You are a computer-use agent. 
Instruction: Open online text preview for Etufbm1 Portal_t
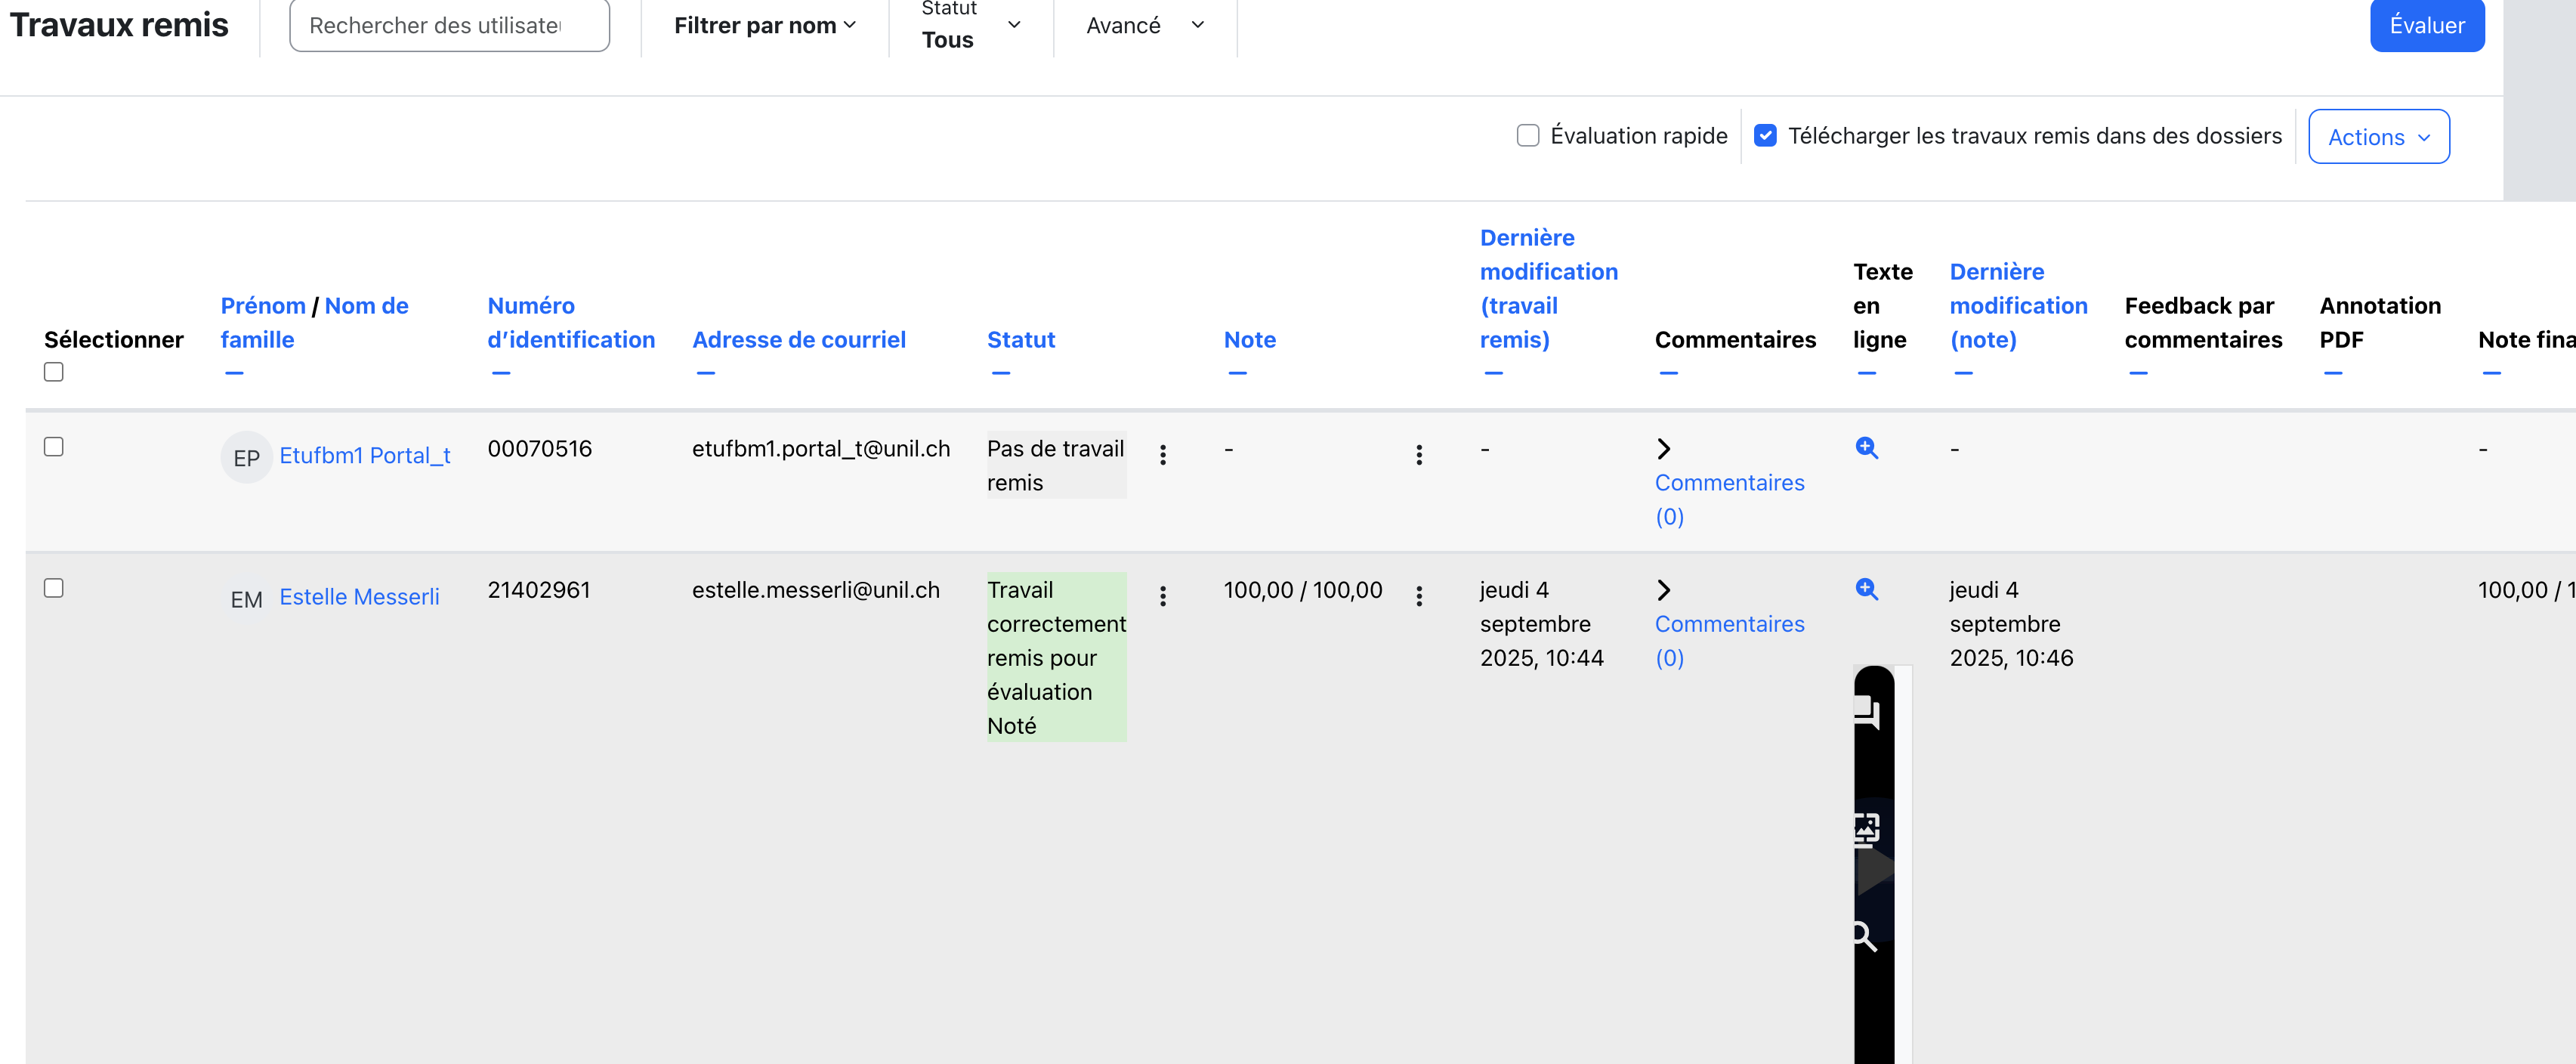point(1866,448)
